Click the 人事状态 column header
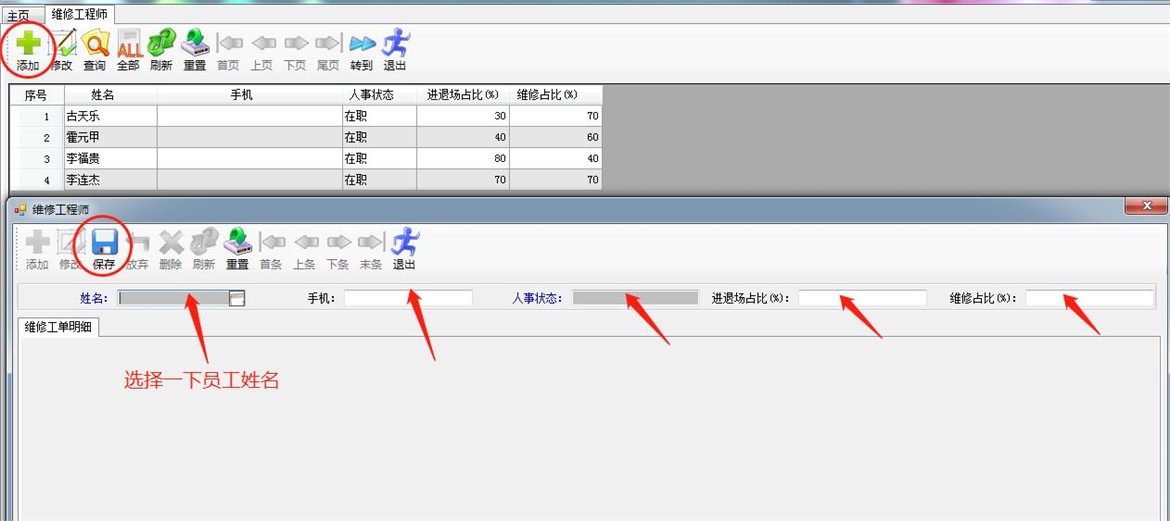The width and height of the screenshot is (1170, 521). 379,95
